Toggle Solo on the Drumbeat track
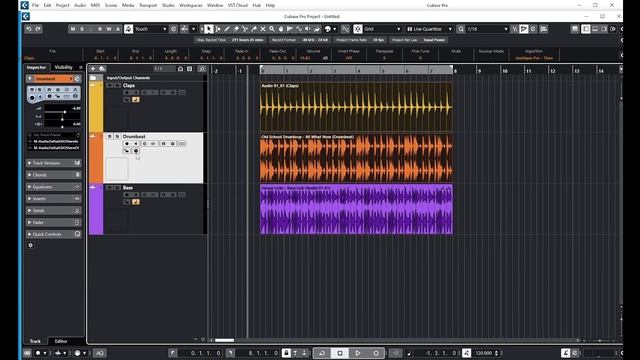 (117, 136)
